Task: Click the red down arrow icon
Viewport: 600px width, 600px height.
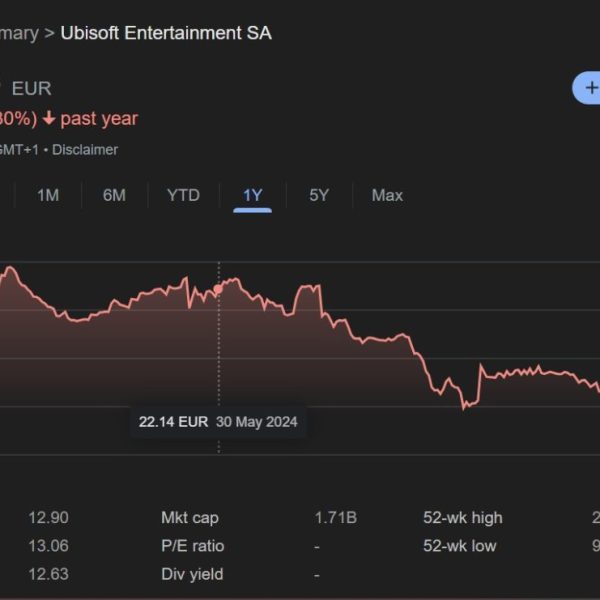Action: (x=49, y=118)
